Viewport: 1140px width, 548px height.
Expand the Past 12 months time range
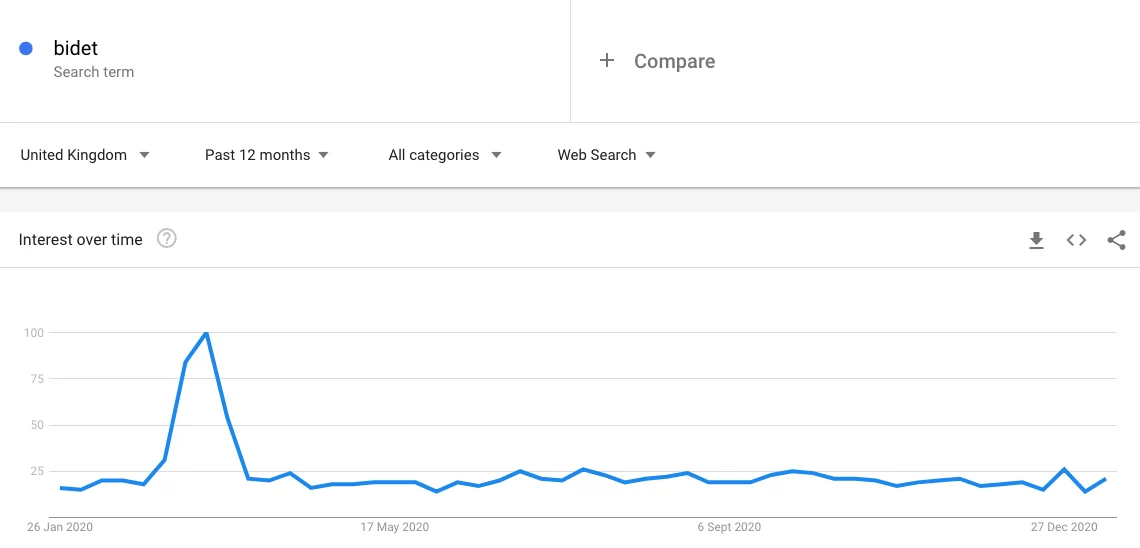[266, 155]
